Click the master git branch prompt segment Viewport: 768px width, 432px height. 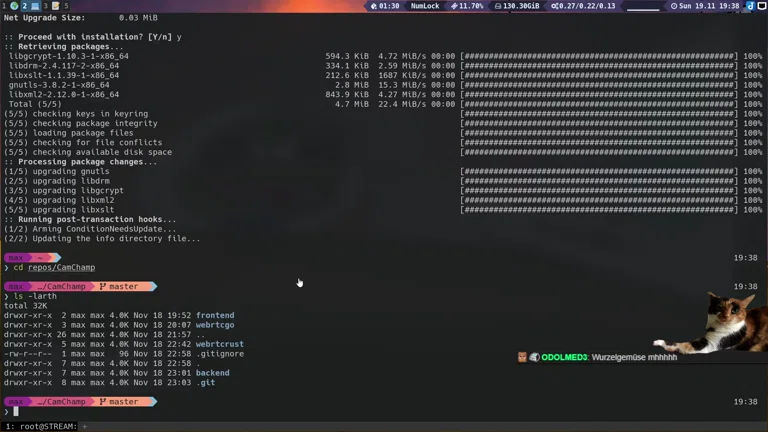123,402
